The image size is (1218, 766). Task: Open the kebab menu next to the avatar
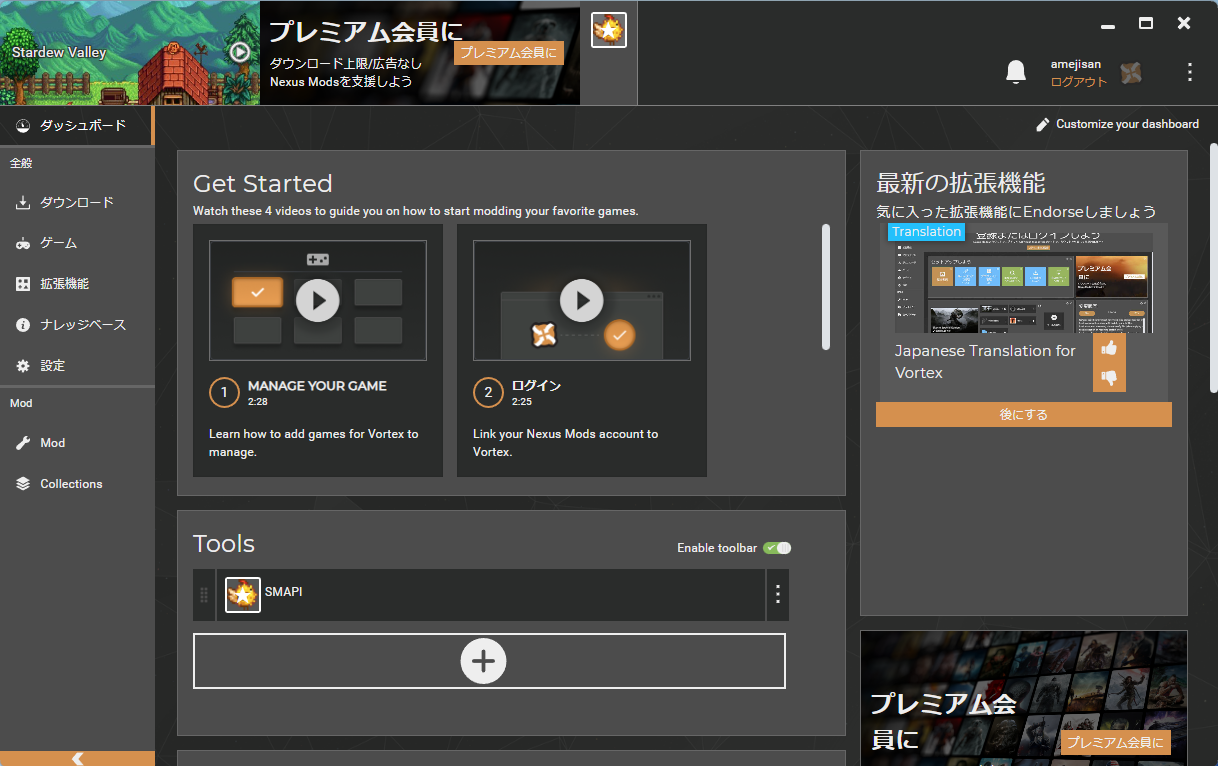(1188, 72)
